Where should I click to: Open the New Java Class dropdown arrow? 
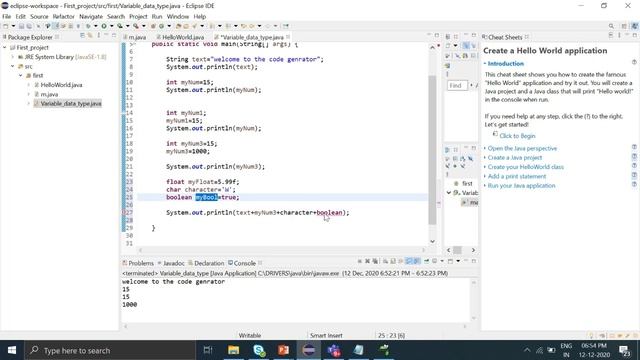pyautogui.click(x=169, y=26)
